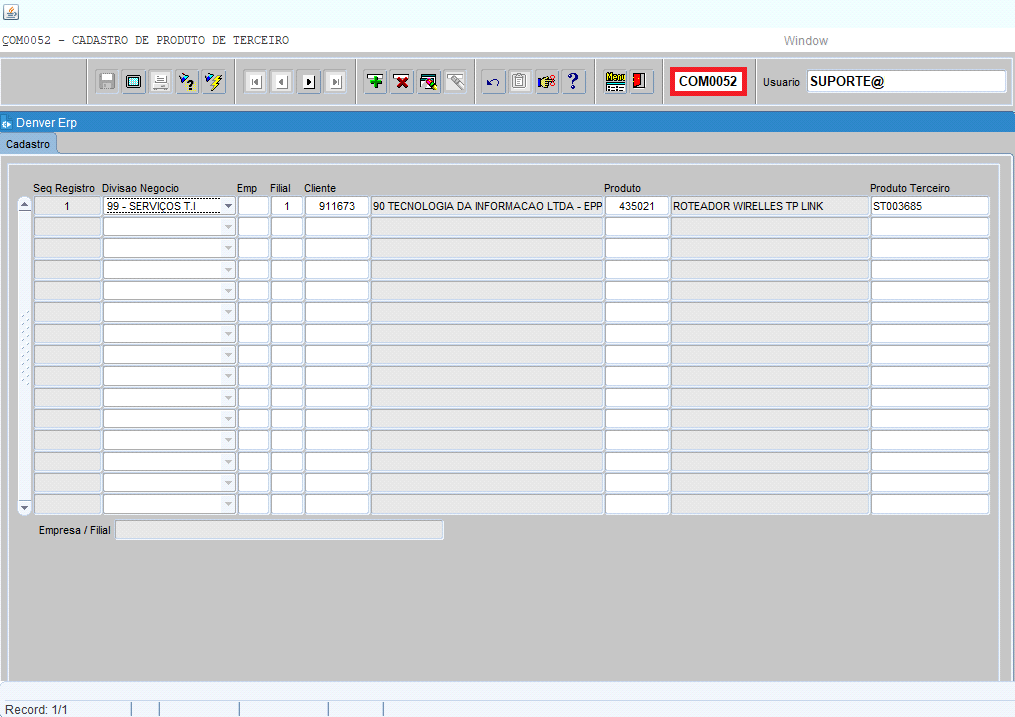Click the Save (floppy disk) toolbar icon
Image resolution: width=1015 pixels, height=717 pixels.
tap(107, 82)
